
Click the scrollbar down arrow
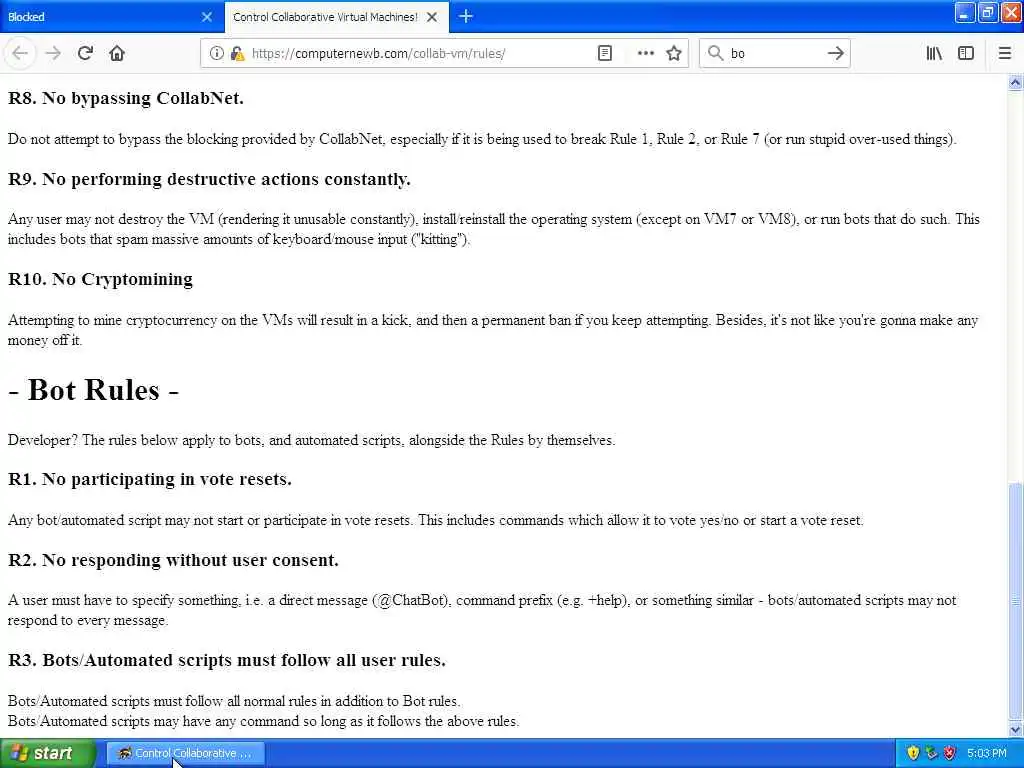coord(1015,729)
